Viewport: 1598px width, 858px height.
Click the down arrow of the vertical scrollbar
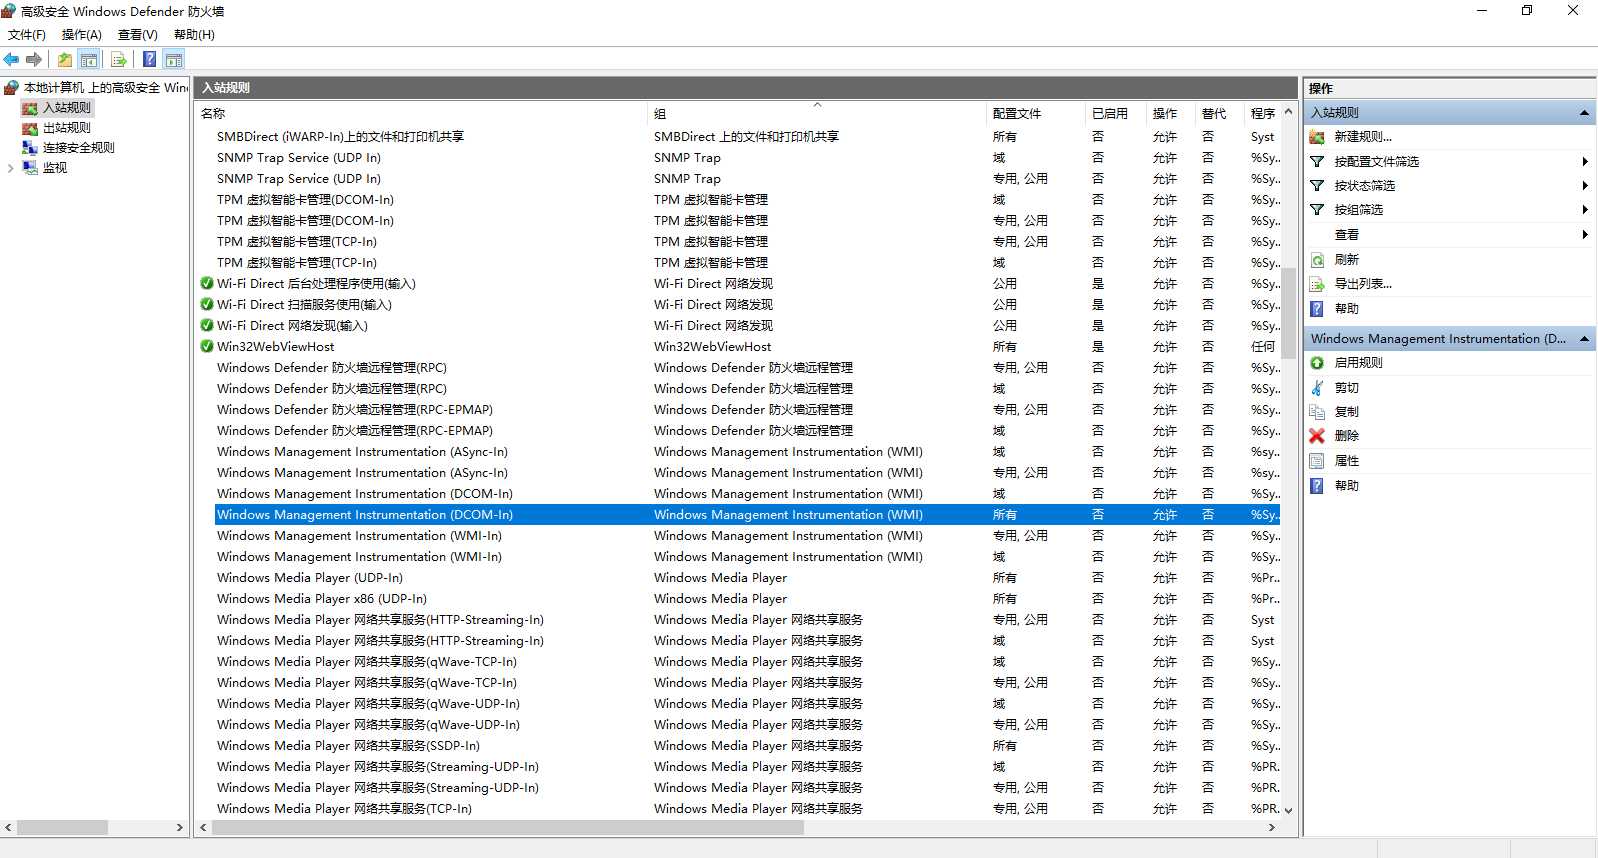click(x=1288, y=810)
